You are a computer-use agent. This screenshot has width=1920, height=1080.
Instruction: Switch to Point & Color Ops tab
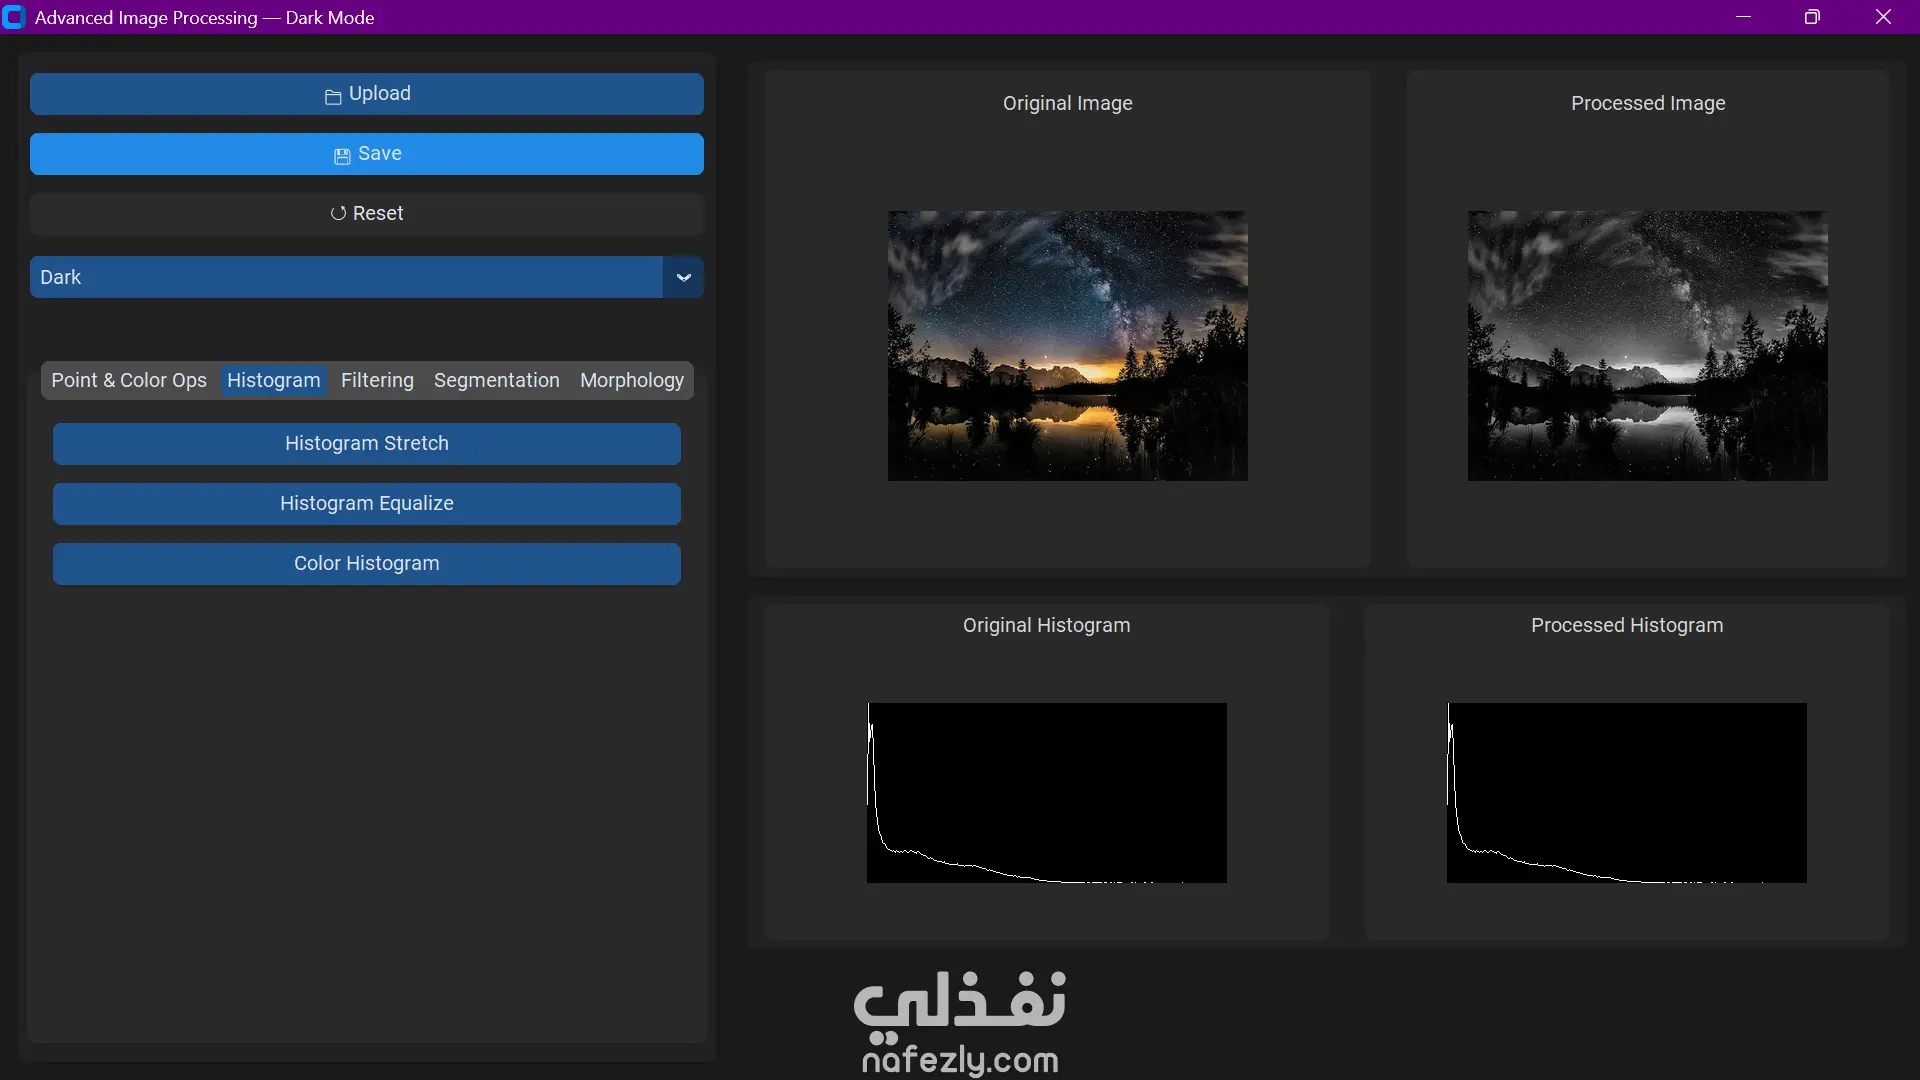(x=129, y=380)
